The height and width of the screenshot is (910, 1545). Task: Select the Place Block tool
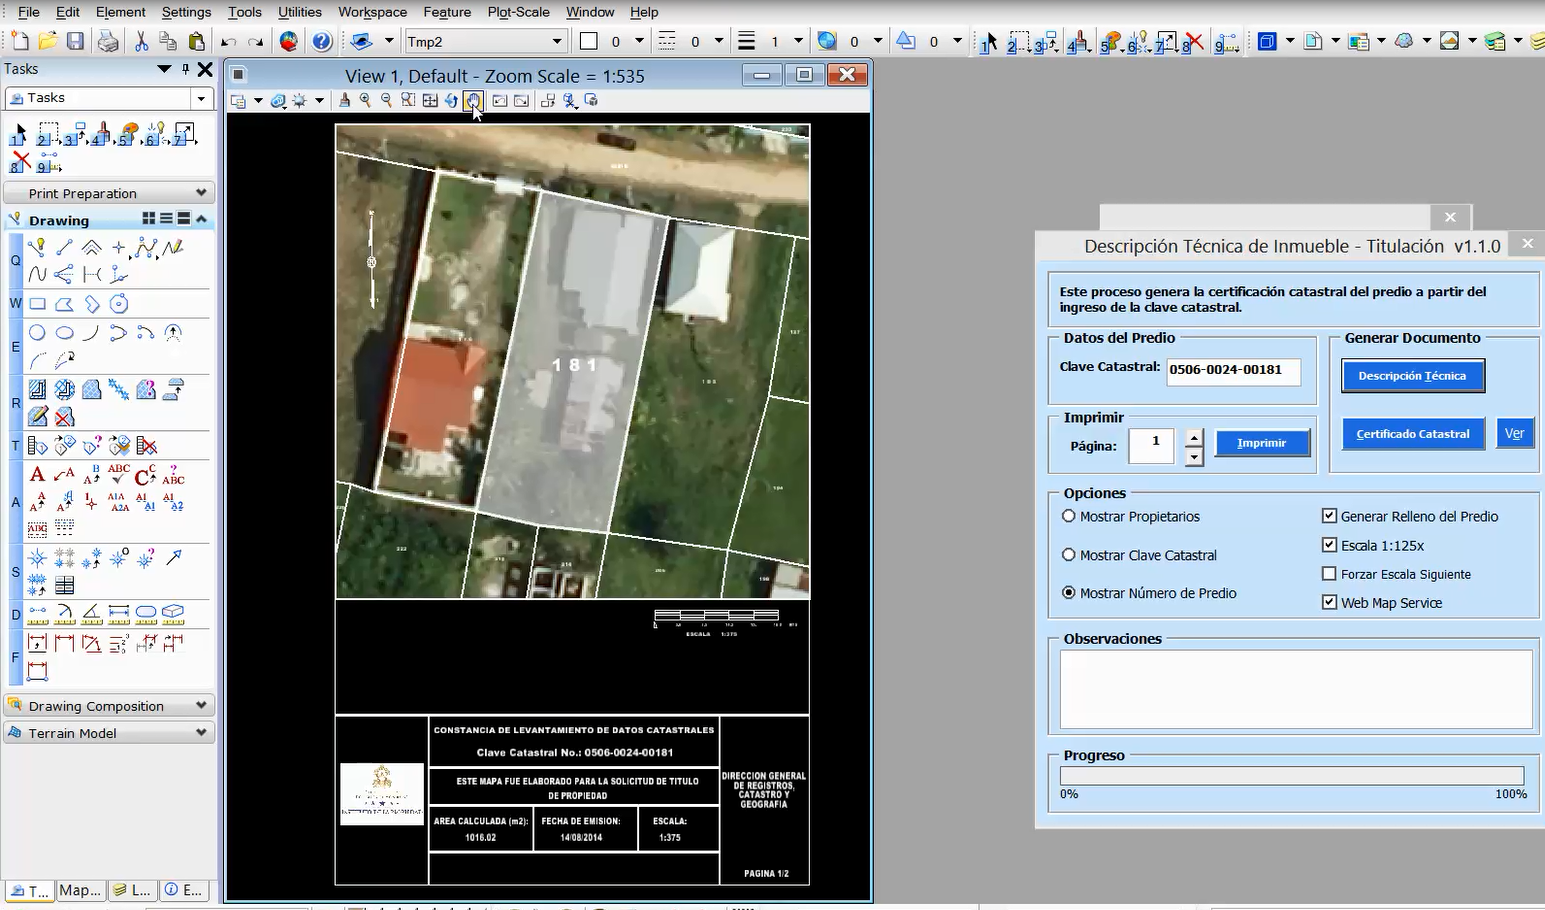point(37,304)
